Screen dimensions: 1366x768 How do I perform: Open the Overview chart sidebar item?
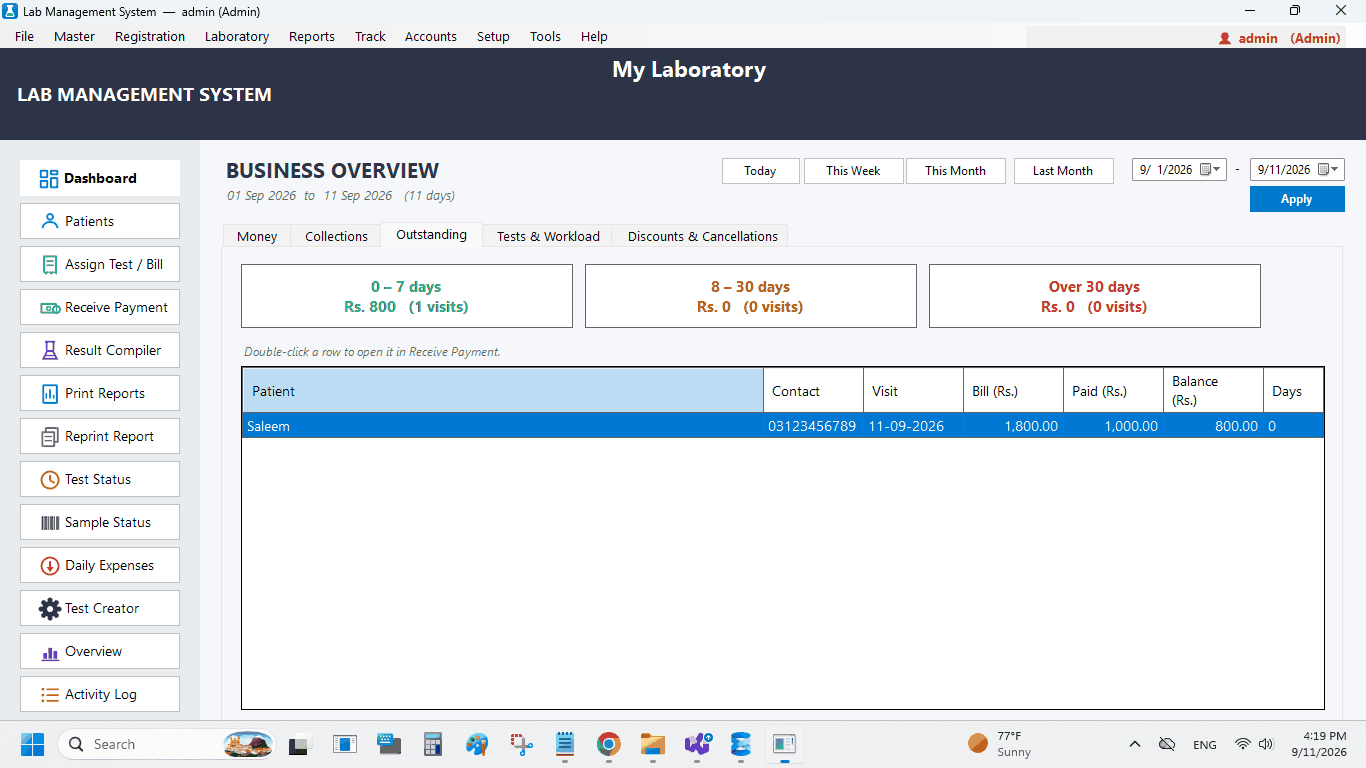coord(100,651)
